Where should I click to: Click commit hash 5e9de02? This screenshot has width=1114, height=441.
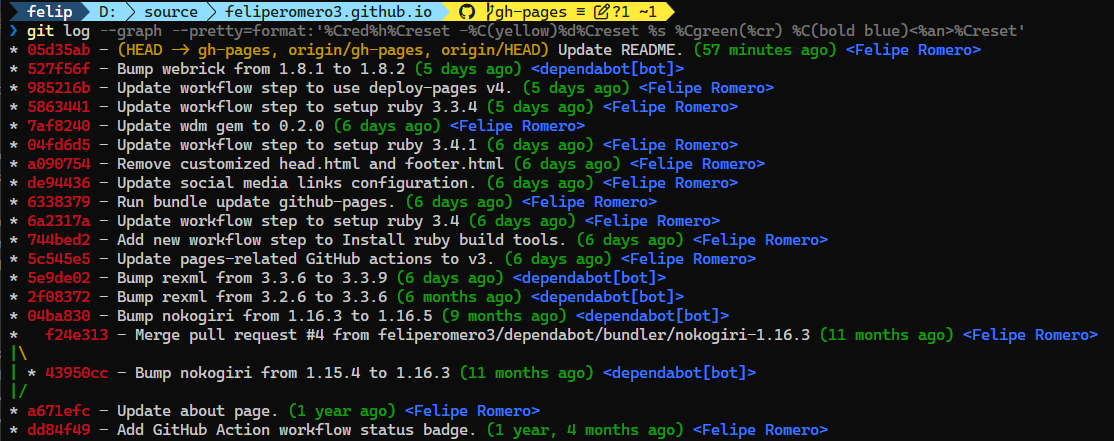(58, 278)
